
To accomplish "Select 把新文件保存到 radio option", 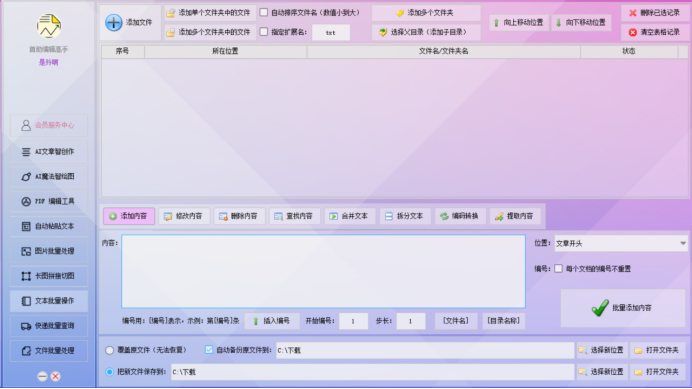I will pos(109,372).
